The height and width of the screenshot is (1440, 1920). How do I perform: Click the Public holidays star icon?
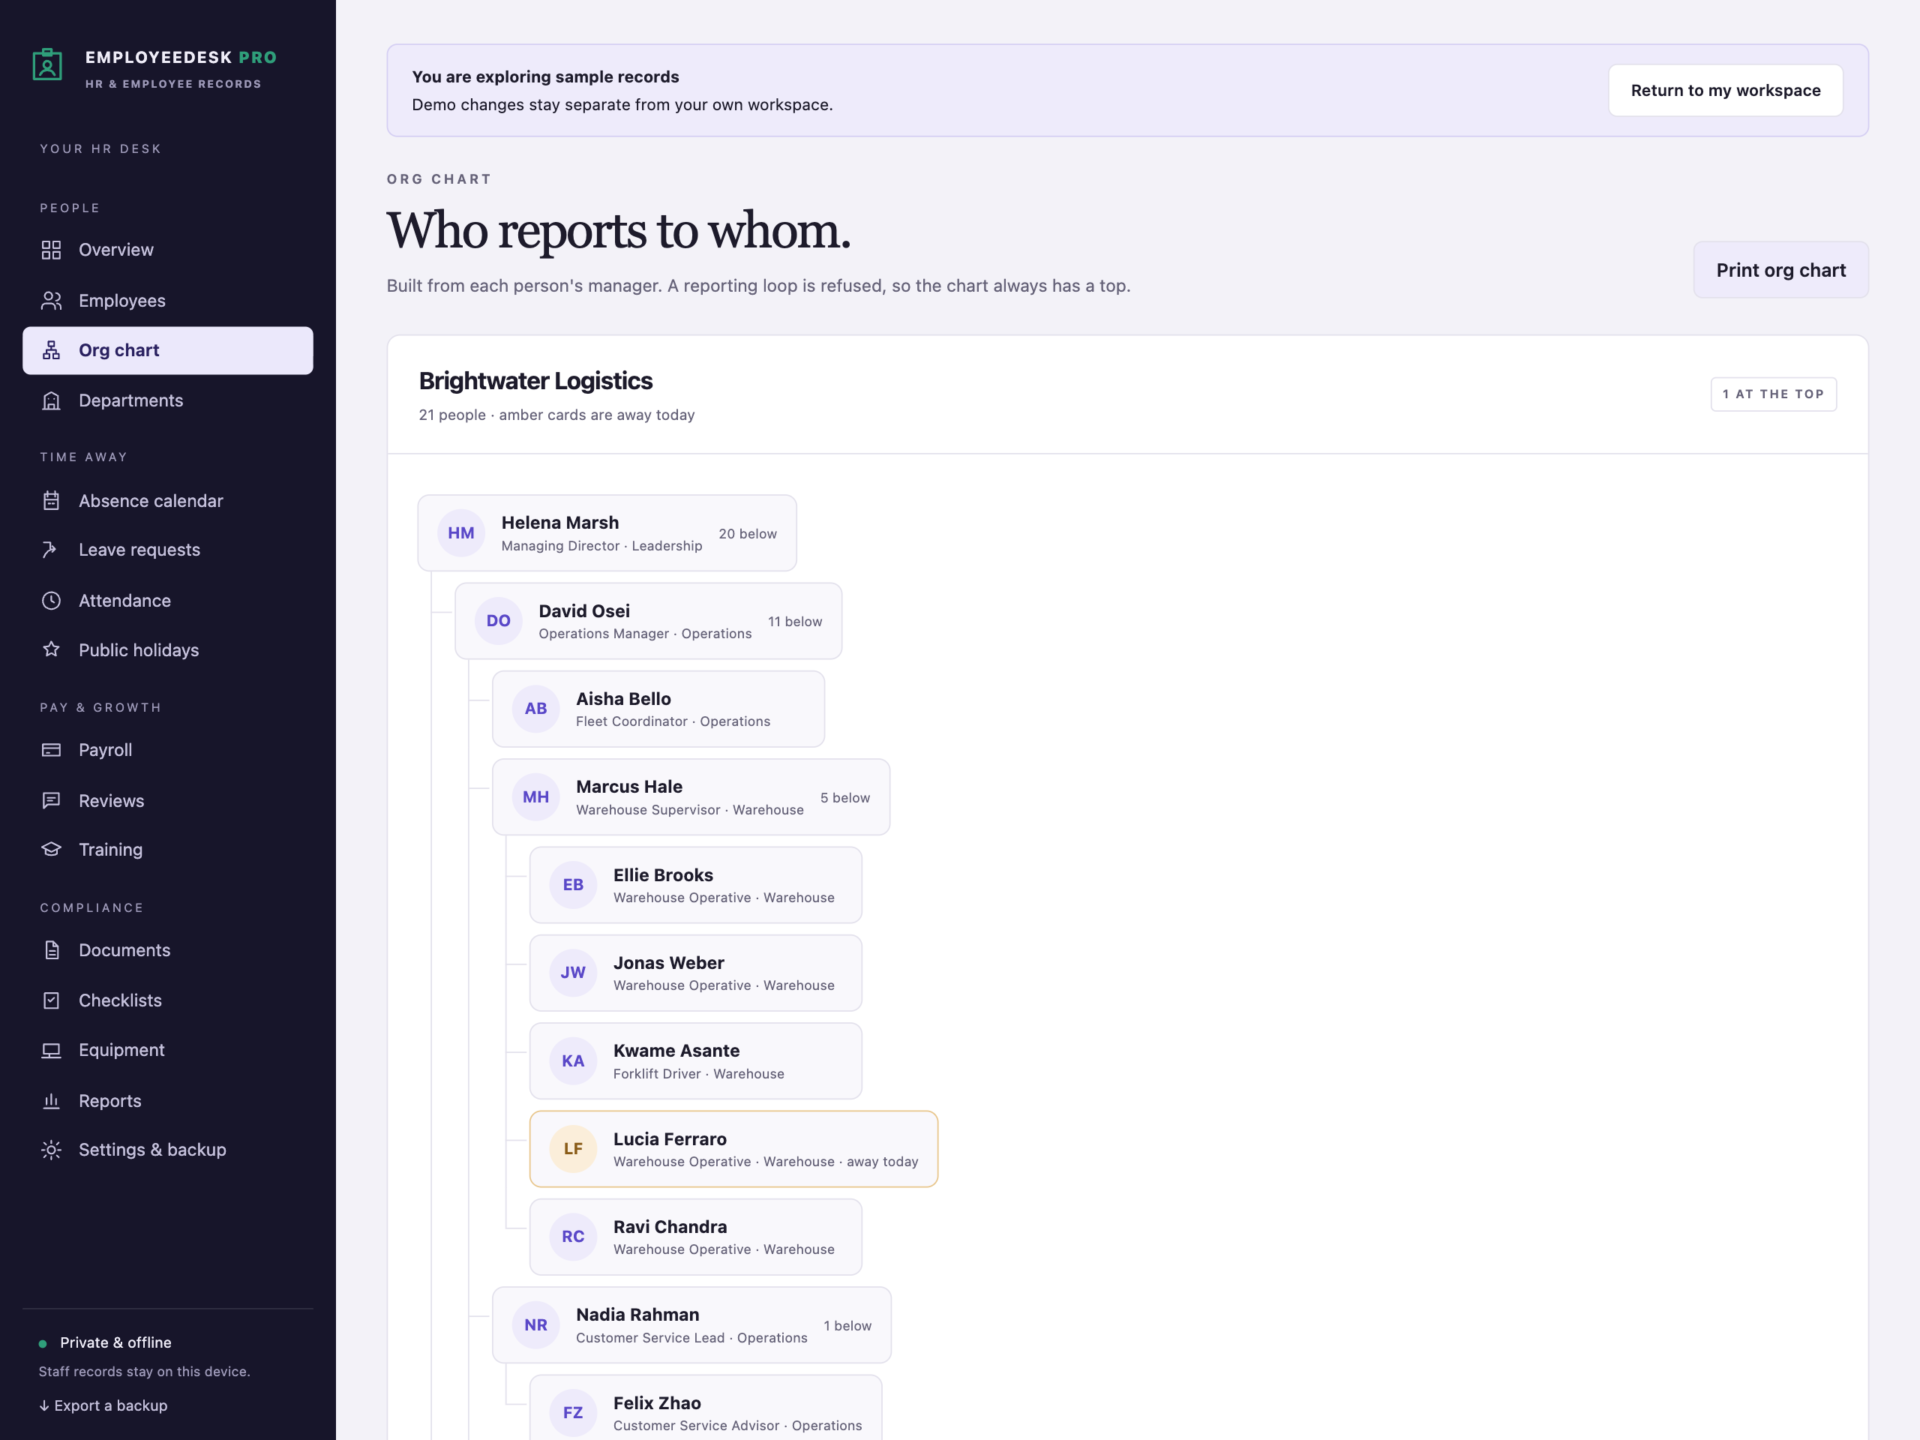click(x=51, y=650)
